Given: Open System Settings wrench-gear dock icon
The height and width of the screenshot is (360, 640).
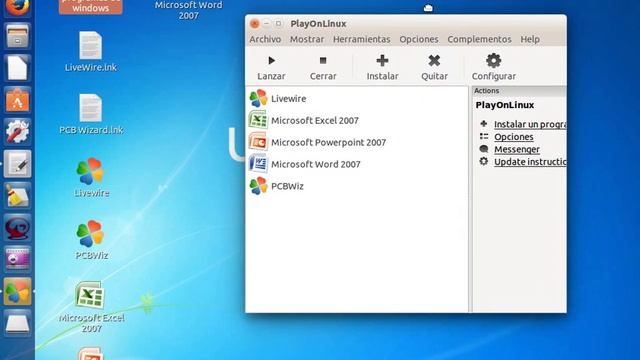Looking at the screenshot, I should pos(17,132).
